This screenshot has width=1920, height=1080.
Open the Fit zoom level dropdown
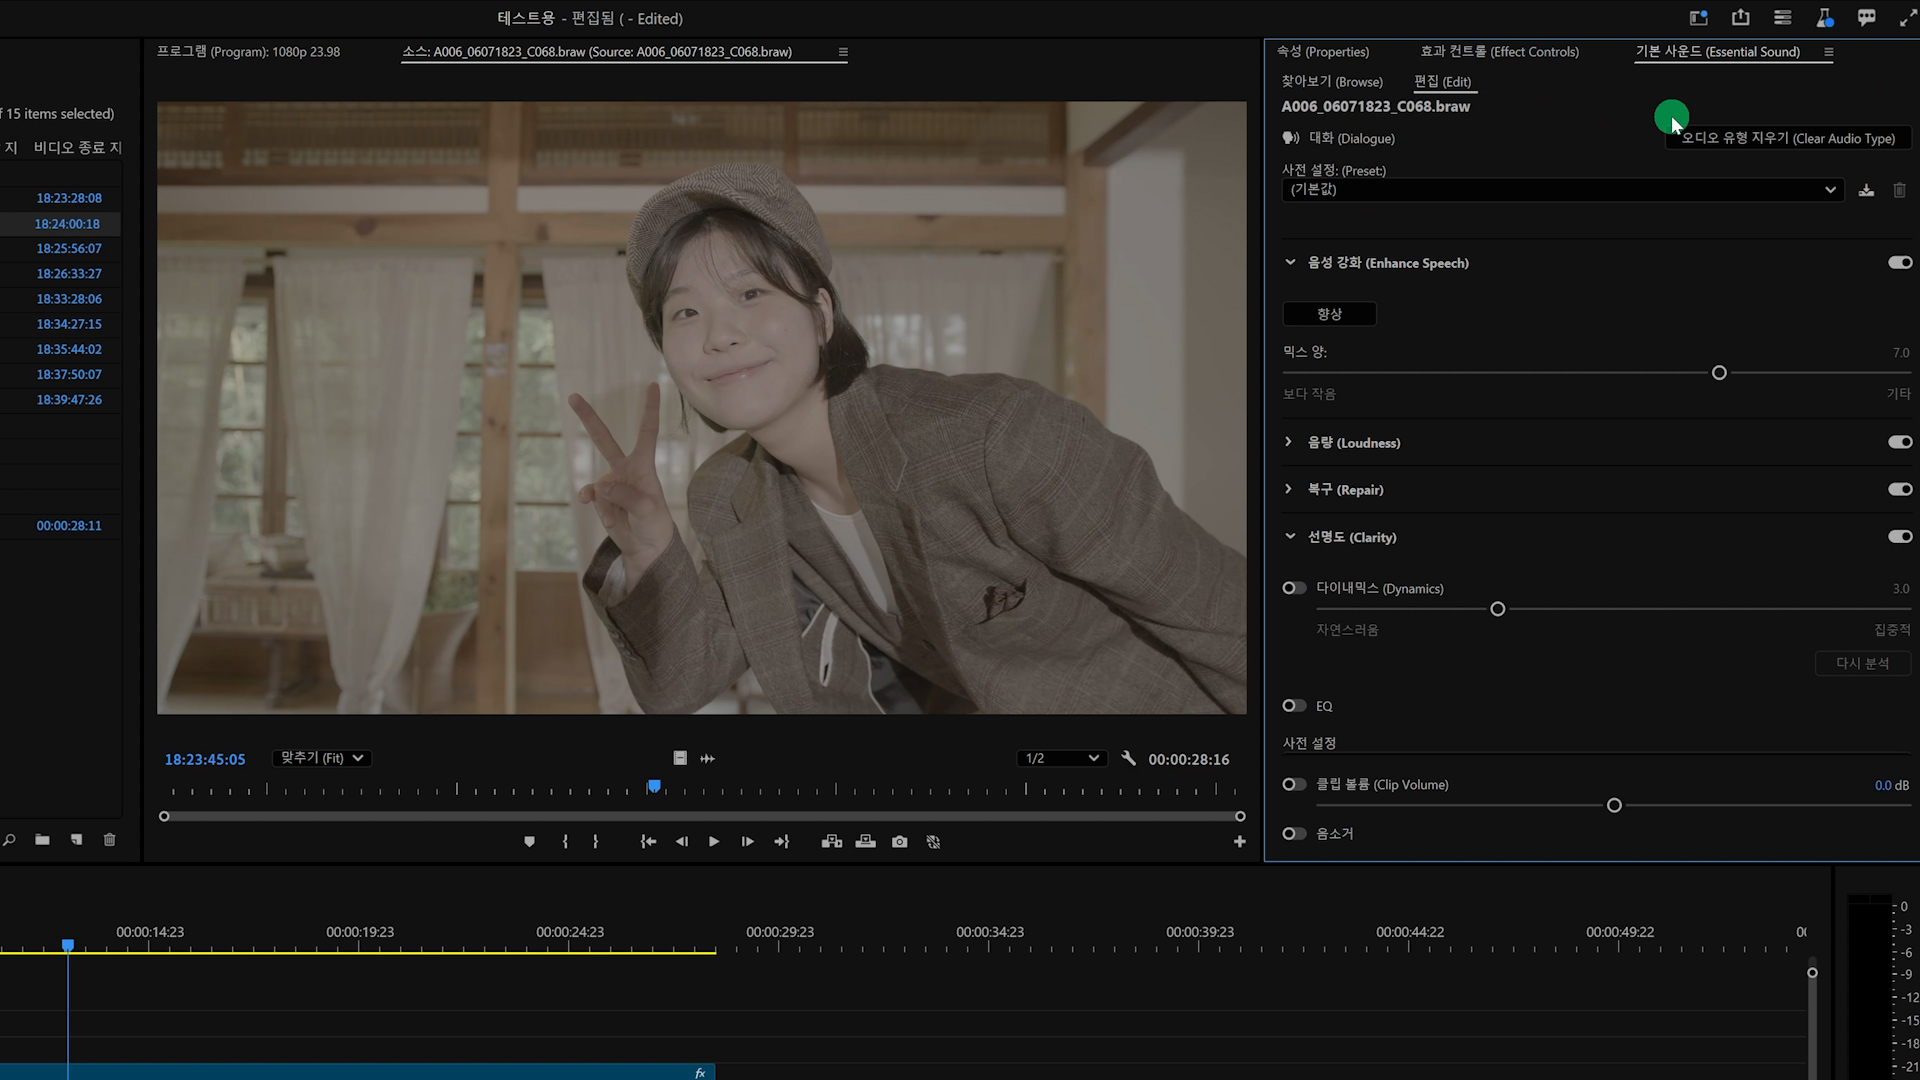click(x=322, y=758)
